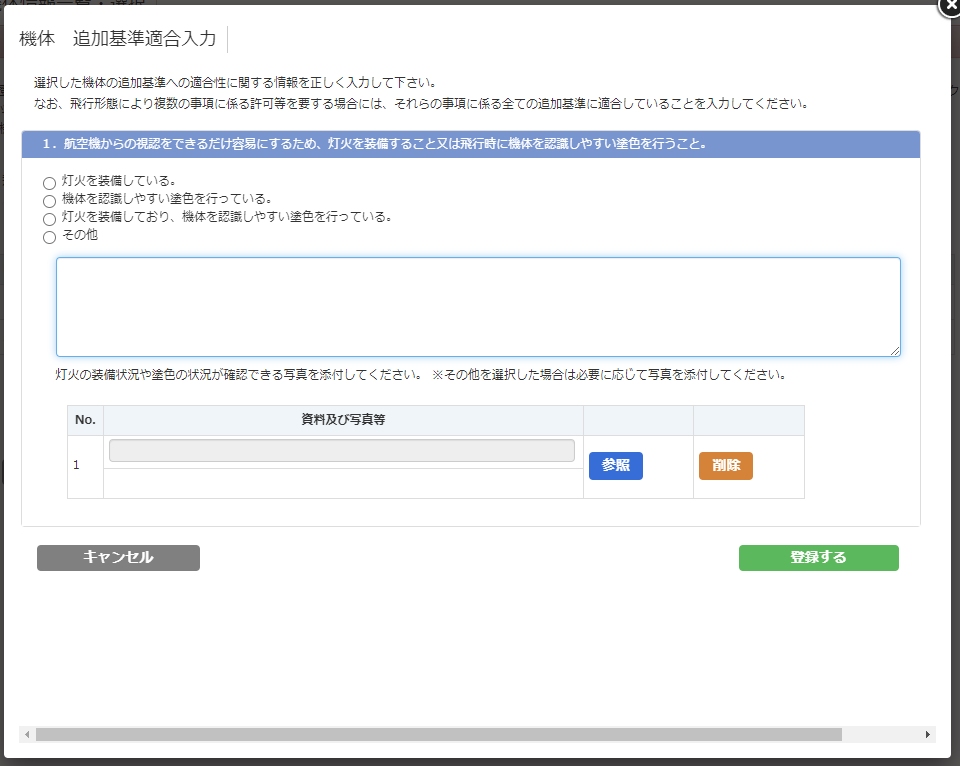Click the scrollbar left arrow
The width and height of the screenshot is (960, 766).
(27, 734)
